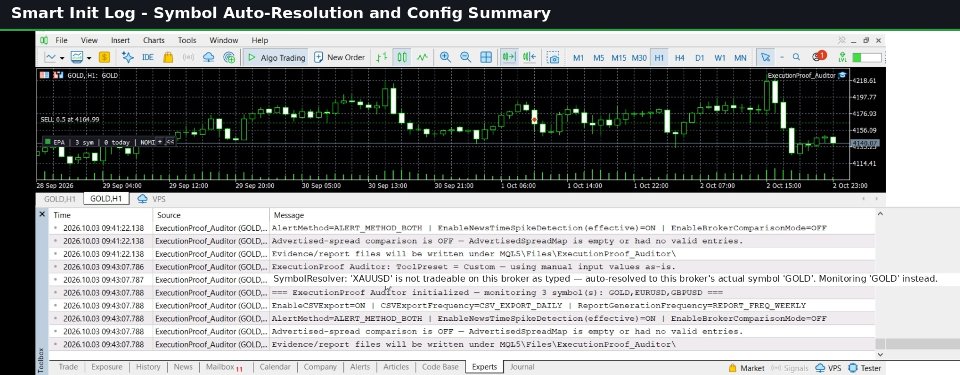The height and width of the screenshot is (375, 960).
Task: Zoom in on the chart
Action: [x=445, y=57]
